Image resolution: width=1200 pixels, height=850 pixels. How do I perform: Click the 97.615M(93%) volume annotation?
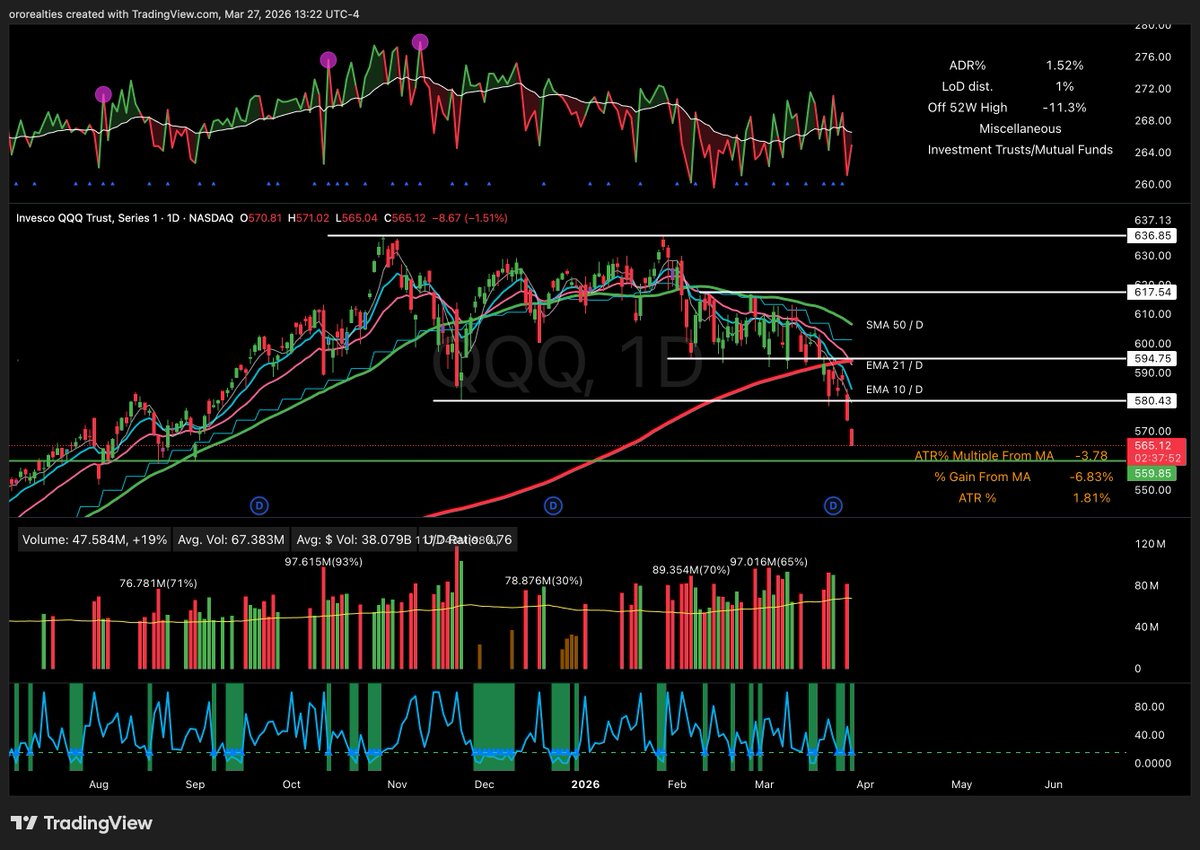coord(323,562)
